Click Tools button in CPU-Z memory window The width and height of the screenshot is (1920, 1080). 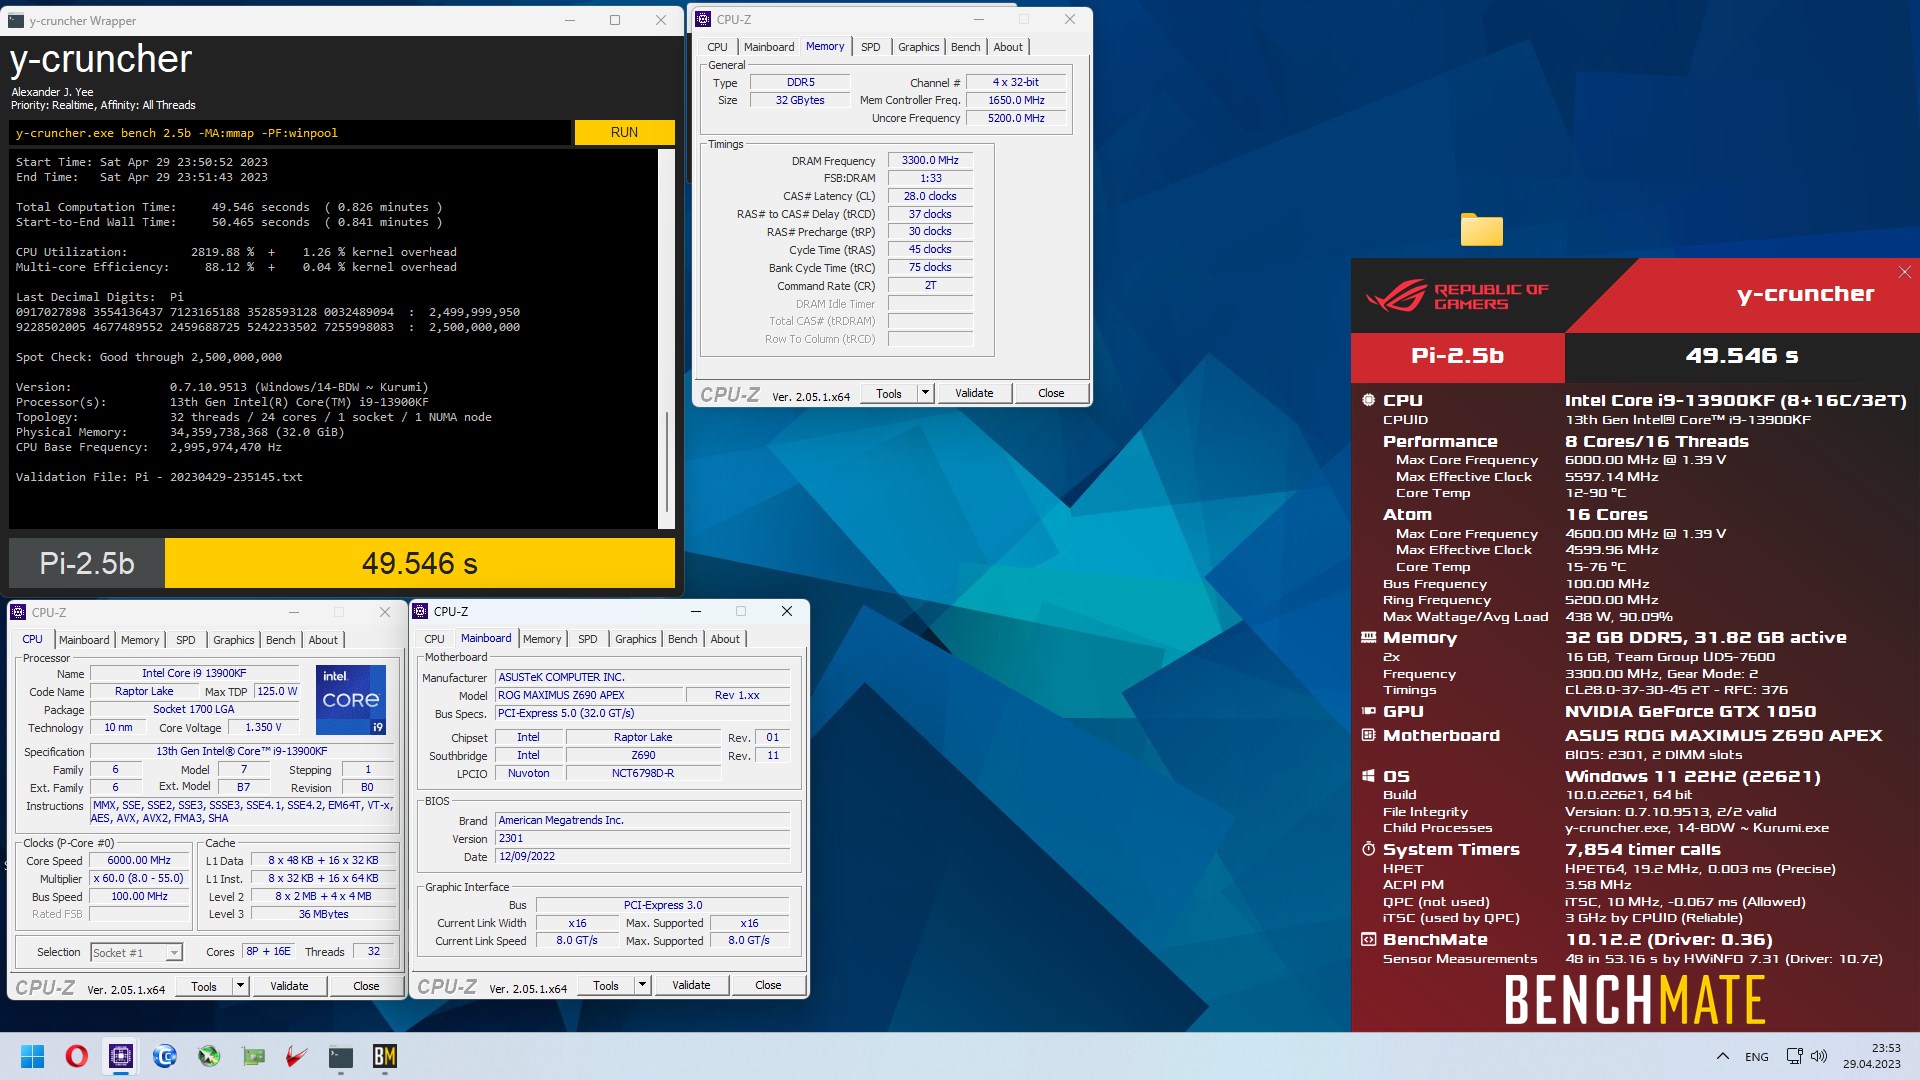[x=889, y=393]
